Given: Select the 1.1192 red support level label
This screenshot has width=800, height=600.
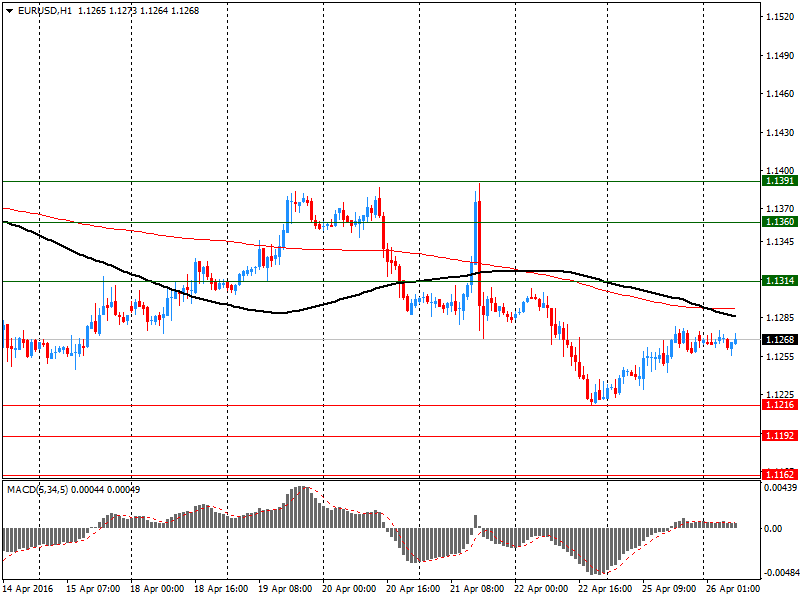Looking at the screenshot, I should pyautogui.click(x=780, y=436).
